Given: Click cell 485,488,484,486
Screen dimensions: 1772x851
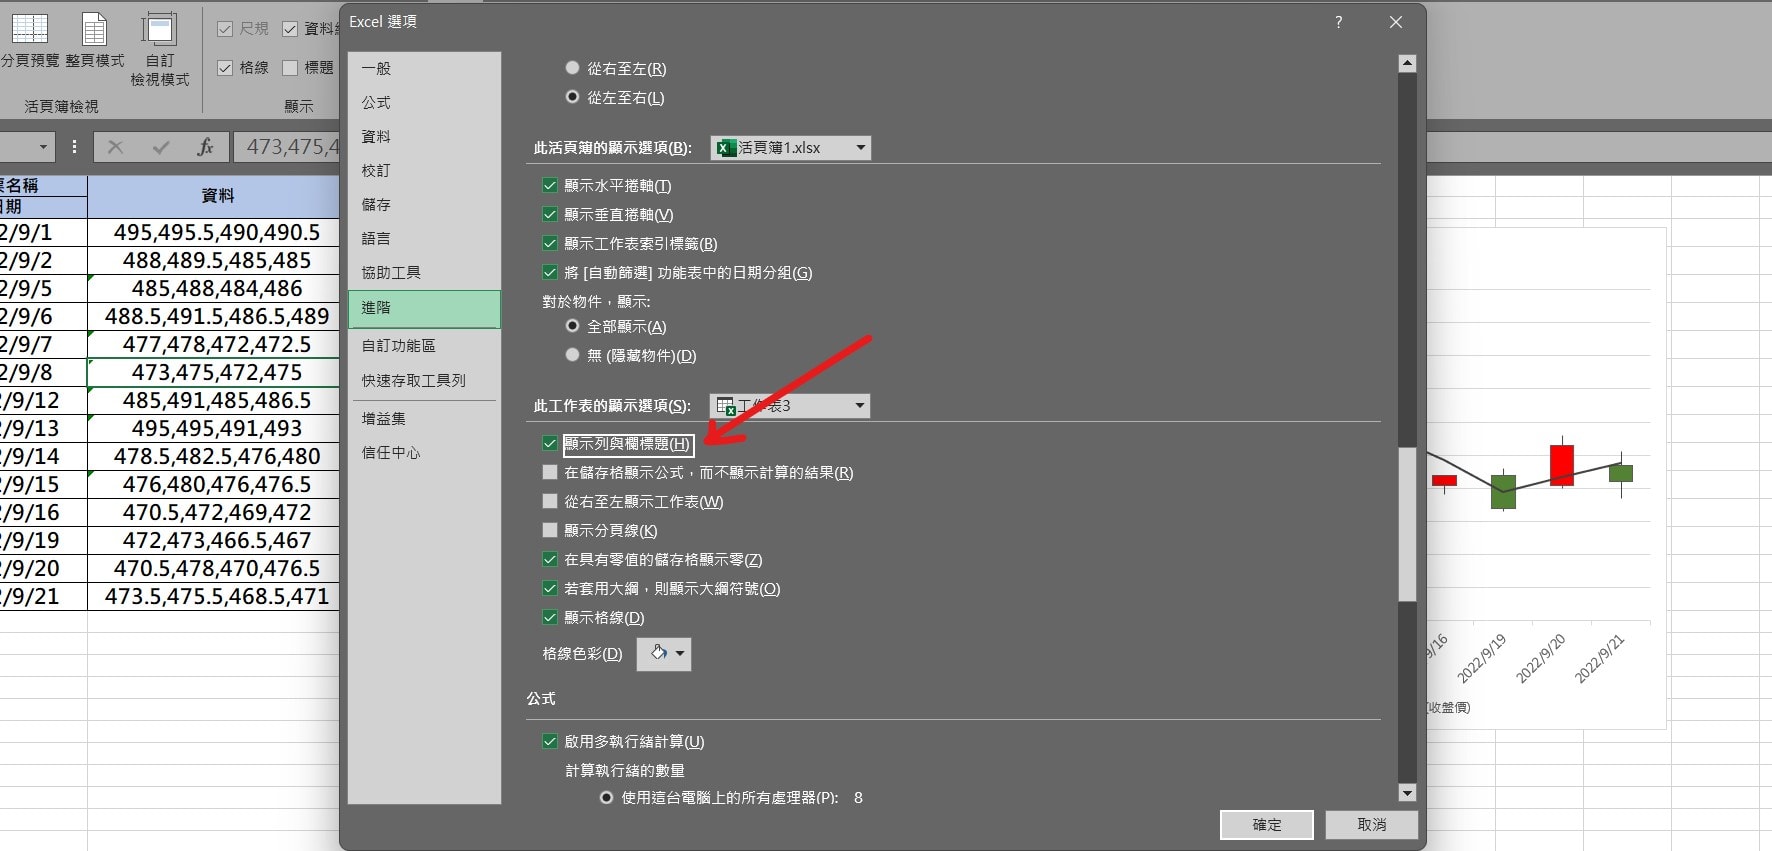Looking at the screenshot, I should [216, 288].
